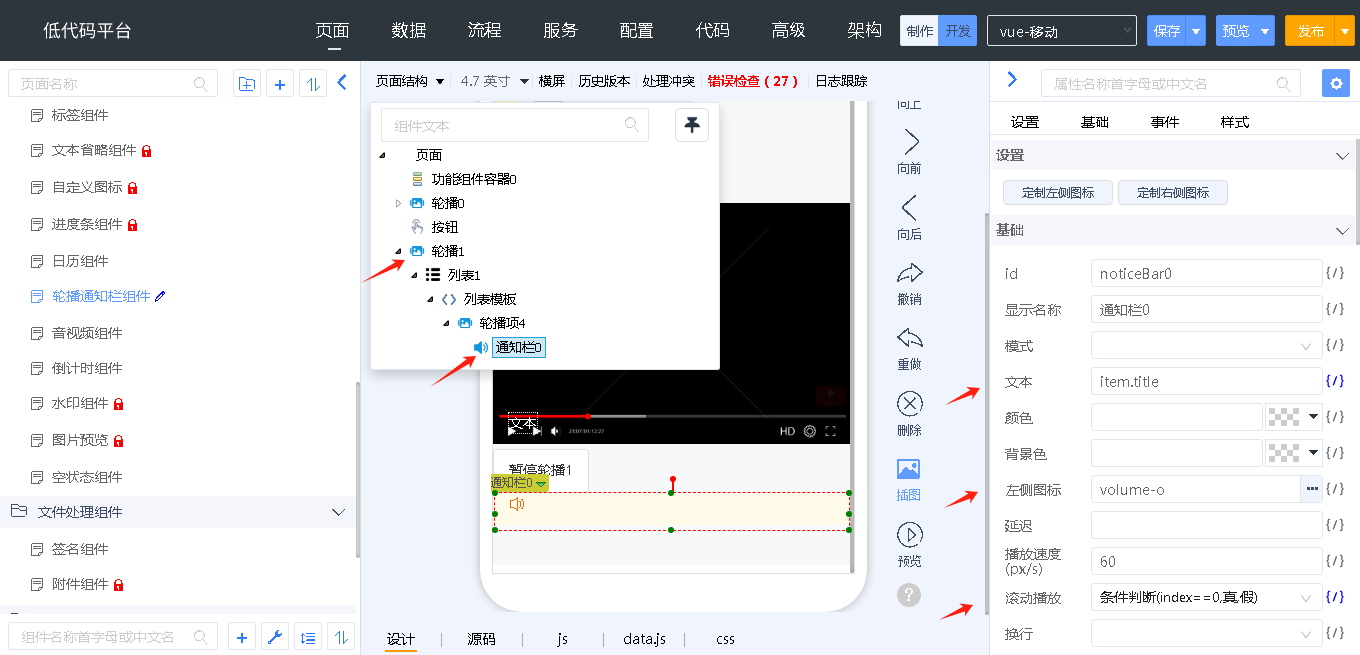Click the bottom-left sort arrows icon

[341, 637]
